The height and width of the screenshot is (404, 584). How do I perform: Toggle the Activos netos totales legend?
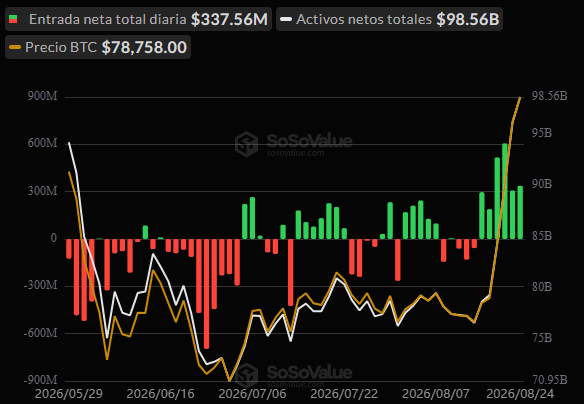(x=389, y=19)
